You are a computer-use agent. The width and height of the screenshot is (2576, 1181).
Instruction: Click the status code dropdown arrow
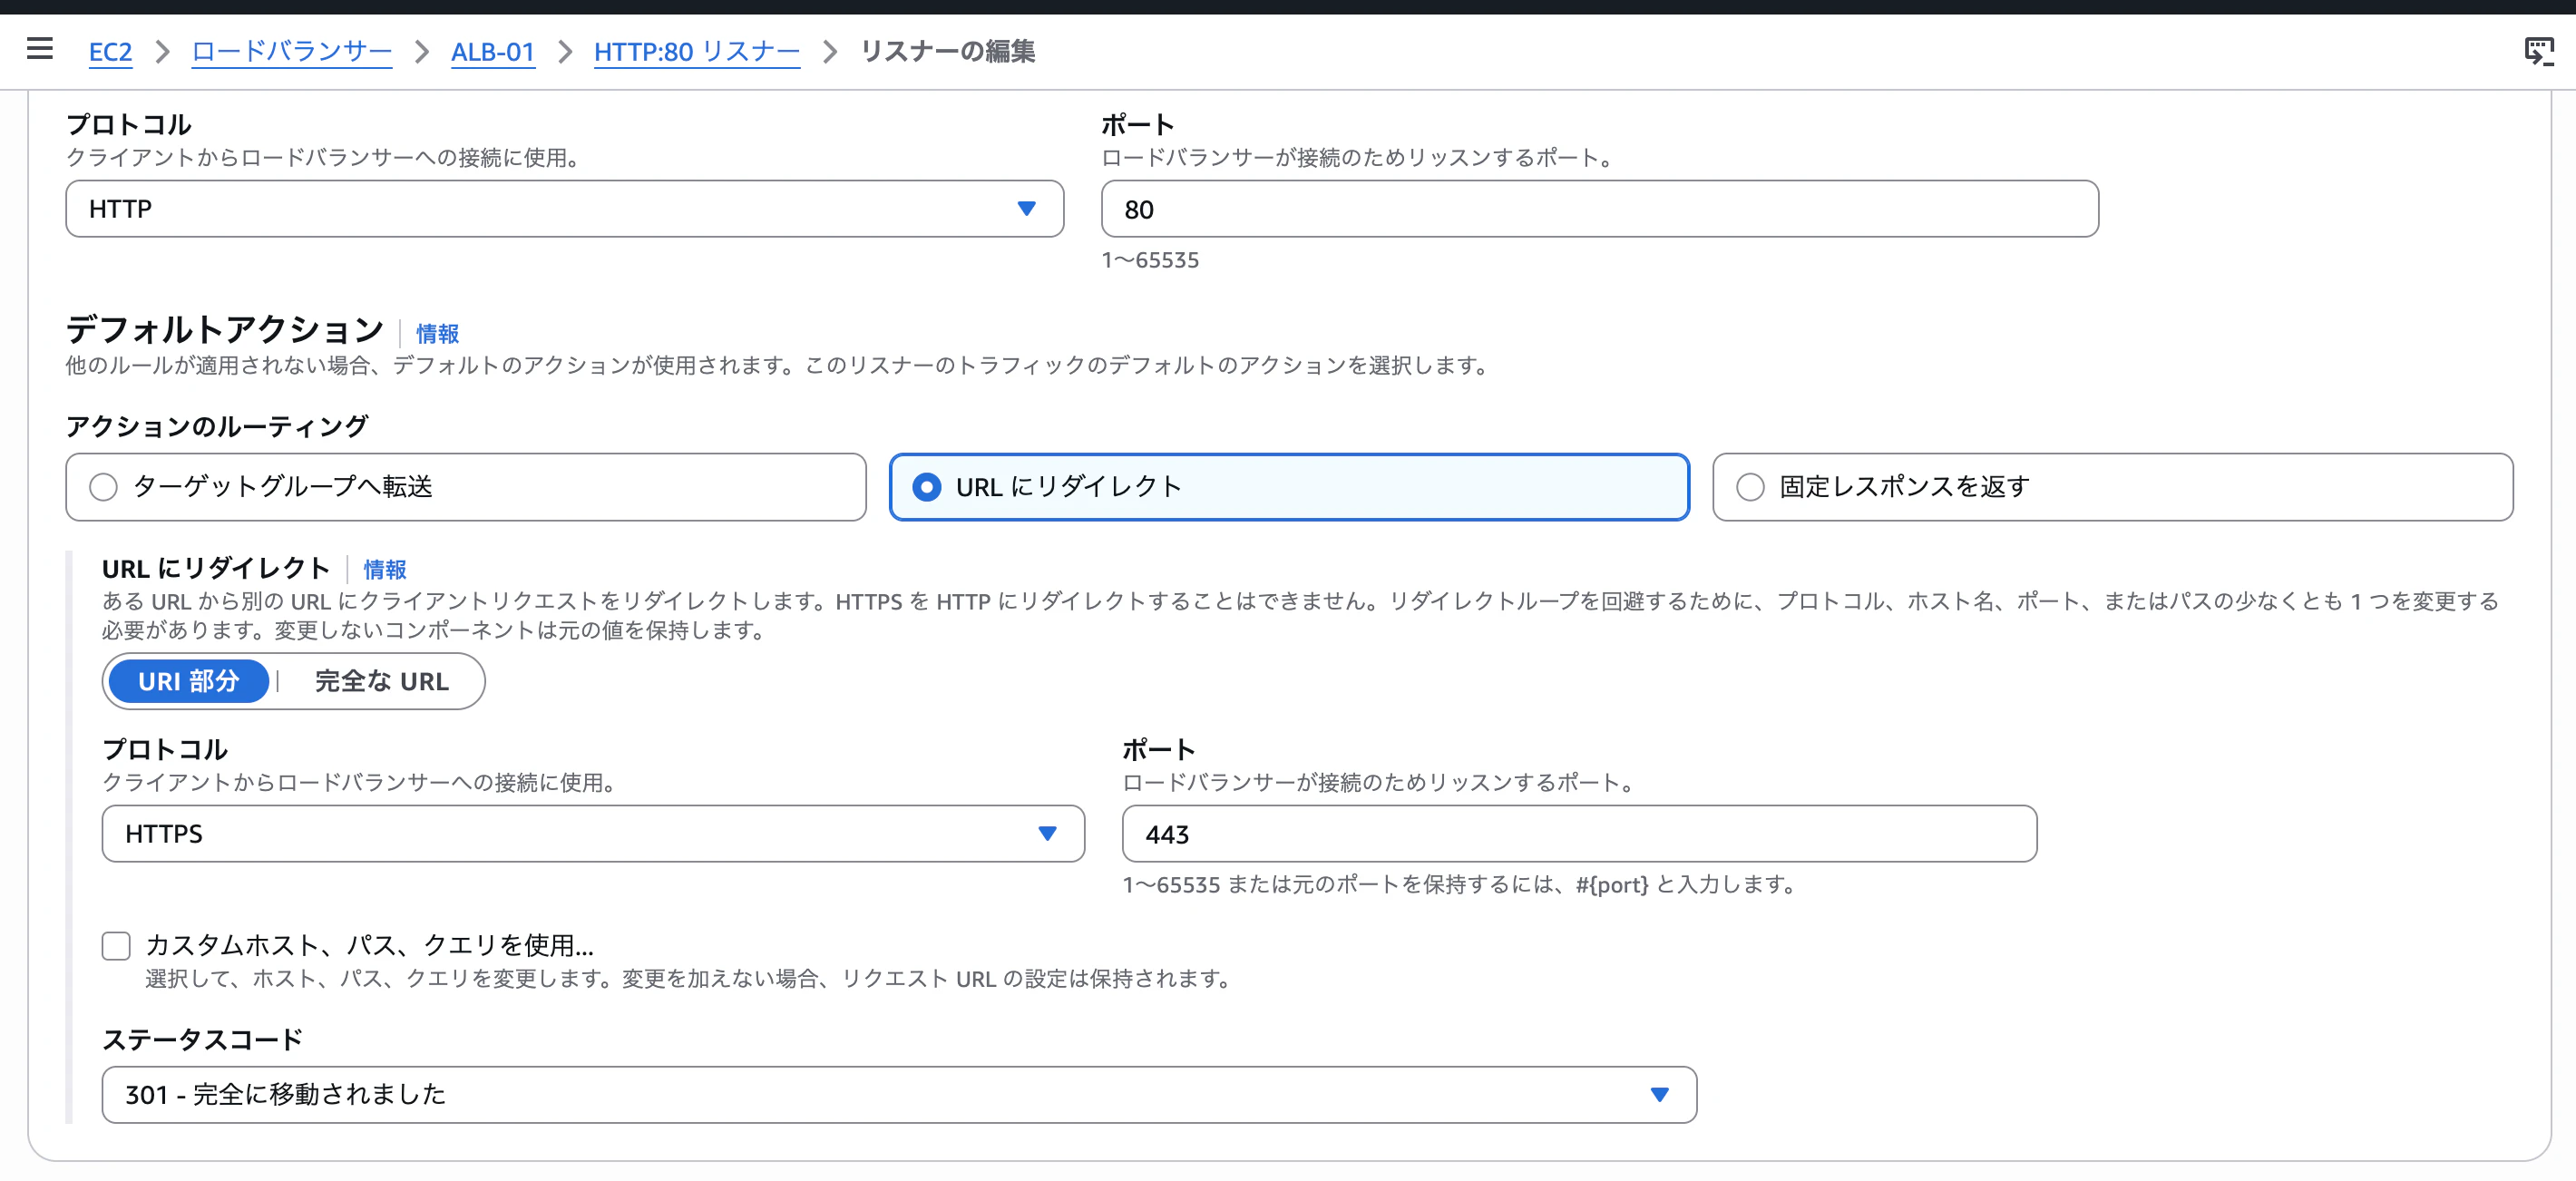pyautogui.click(x=1659, y=1095)
